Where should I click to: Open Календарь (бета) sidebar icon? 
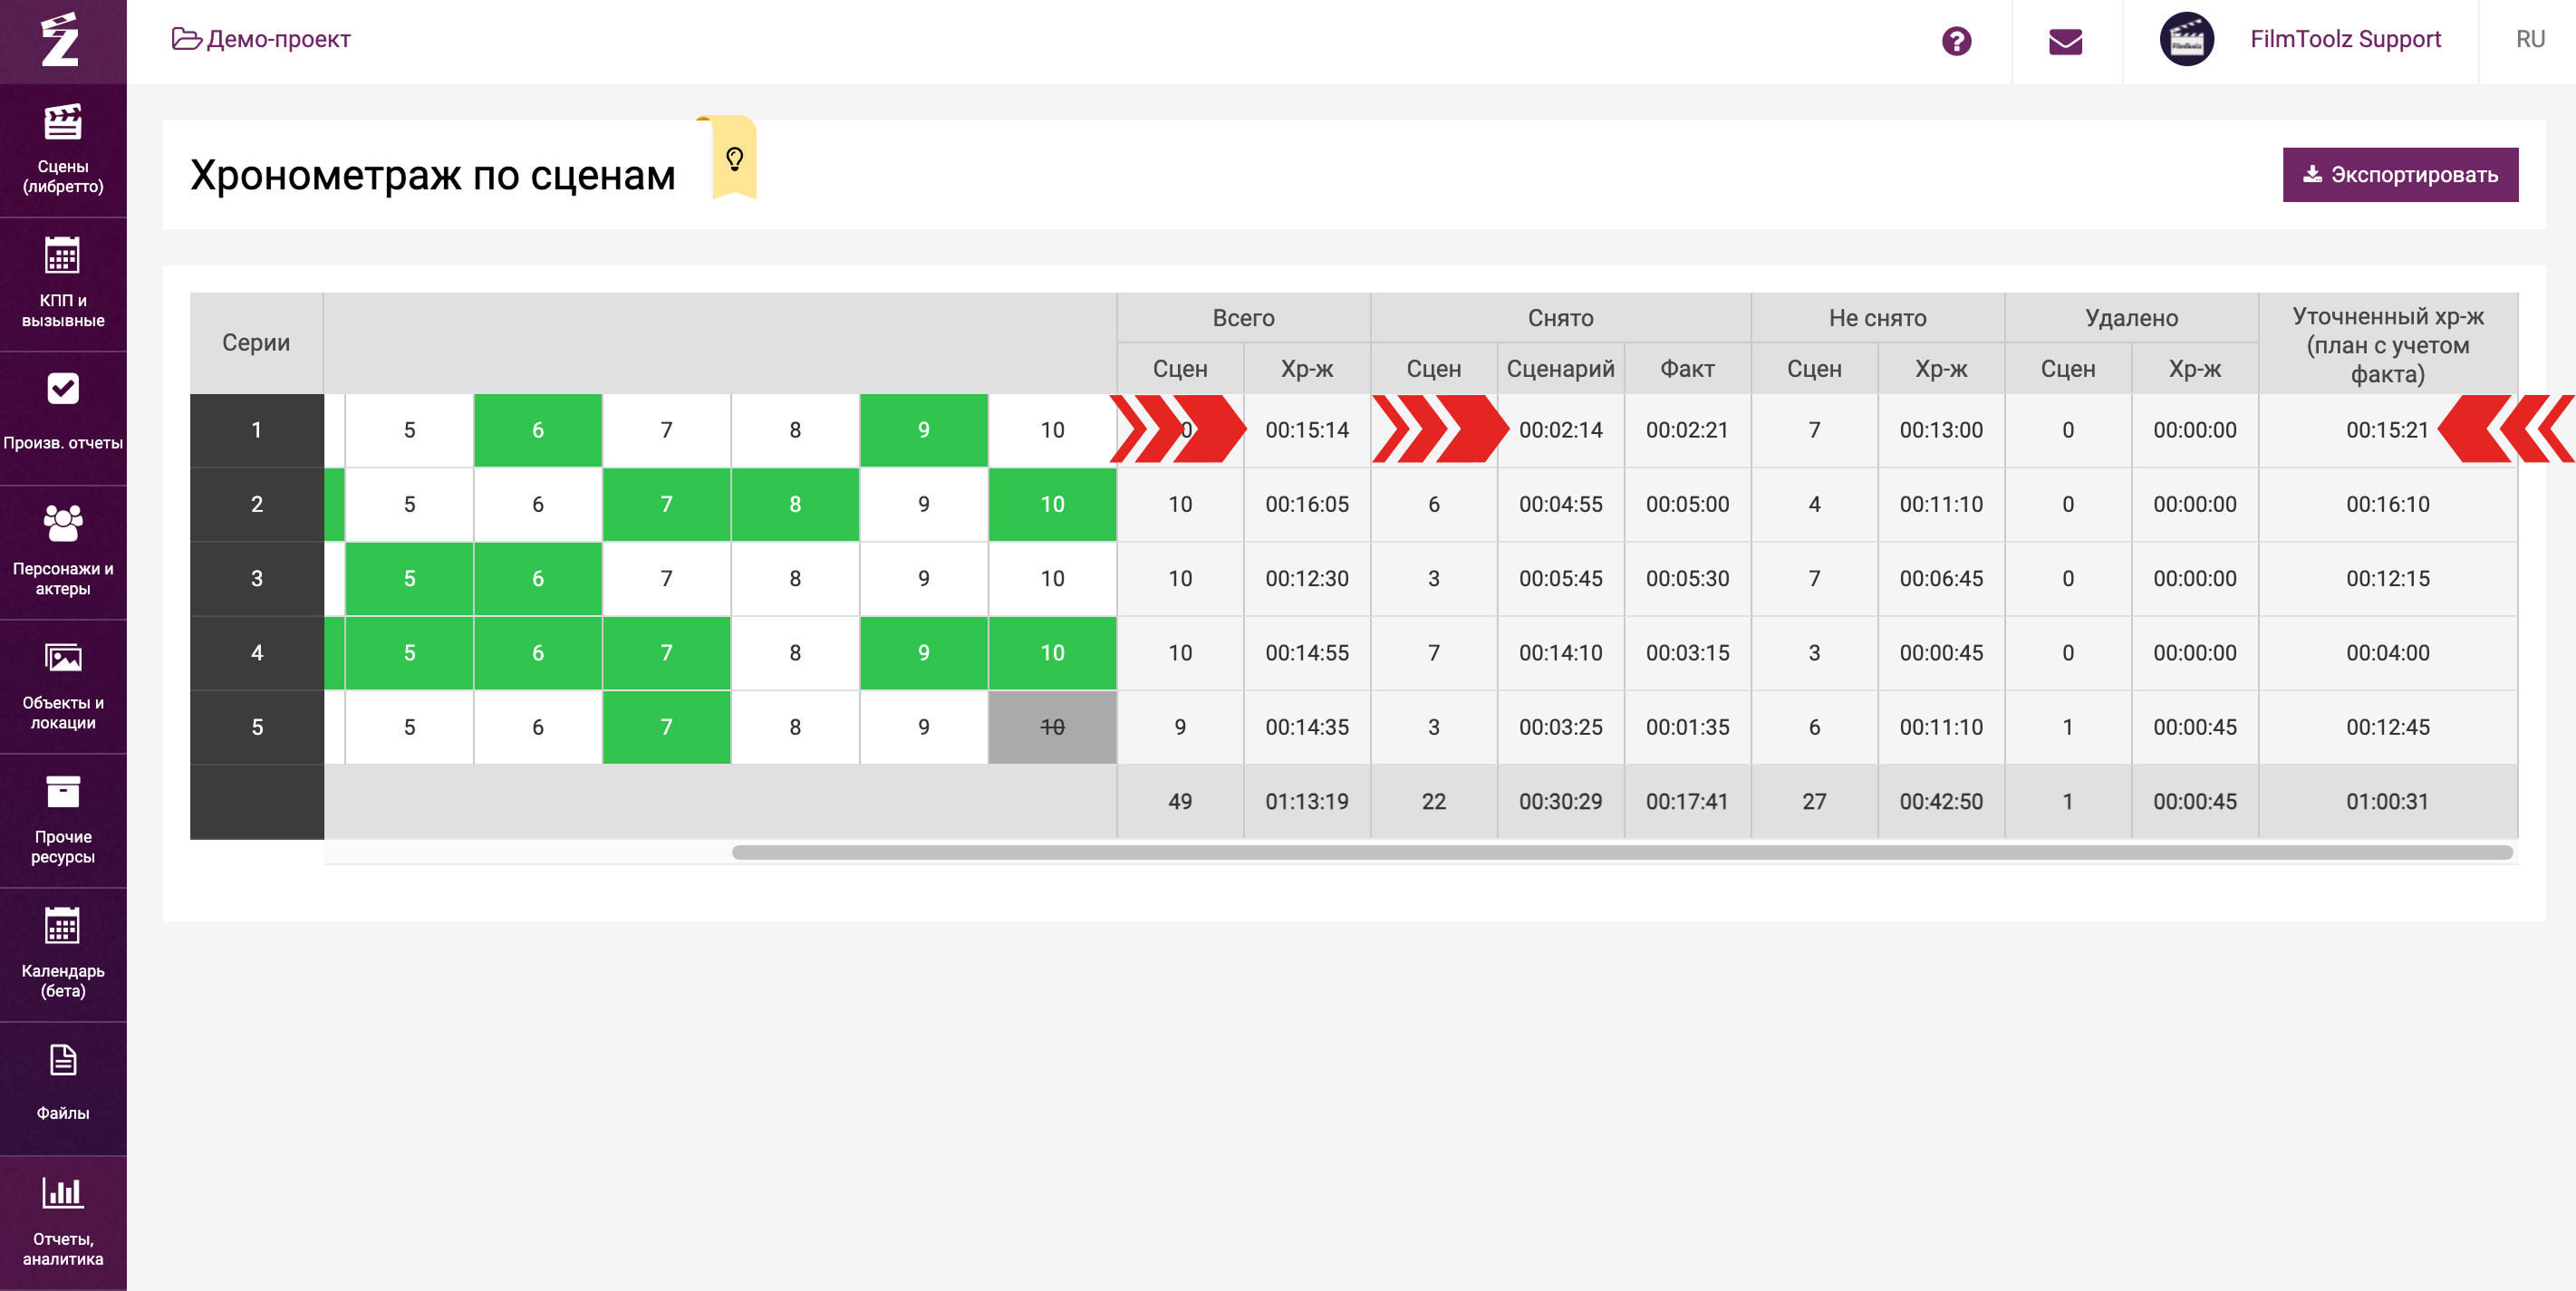click(x=63, y=926)
